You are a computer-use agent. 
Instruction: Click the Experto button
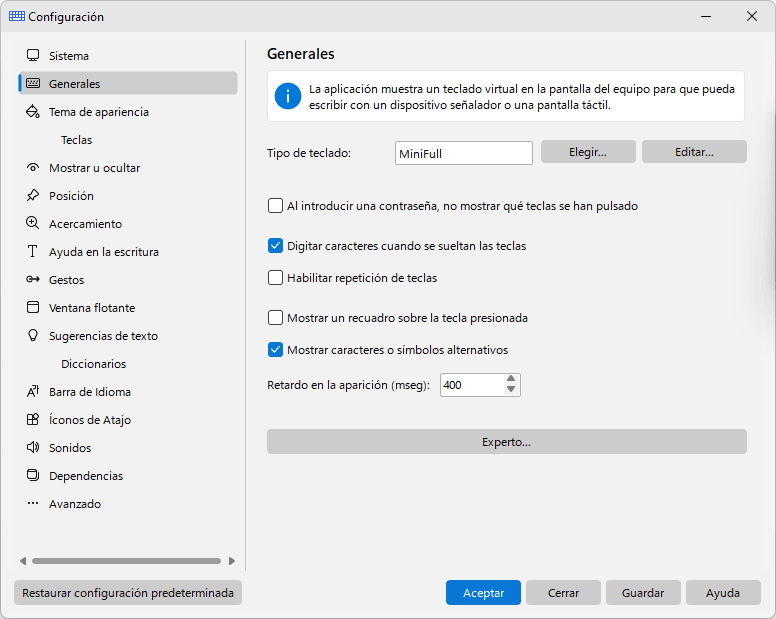[x=507, y=442]
